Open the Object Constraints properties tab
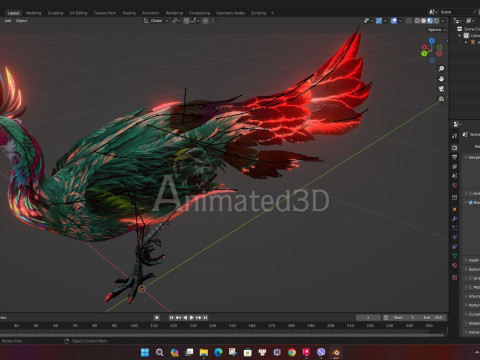 click(455, 247)
